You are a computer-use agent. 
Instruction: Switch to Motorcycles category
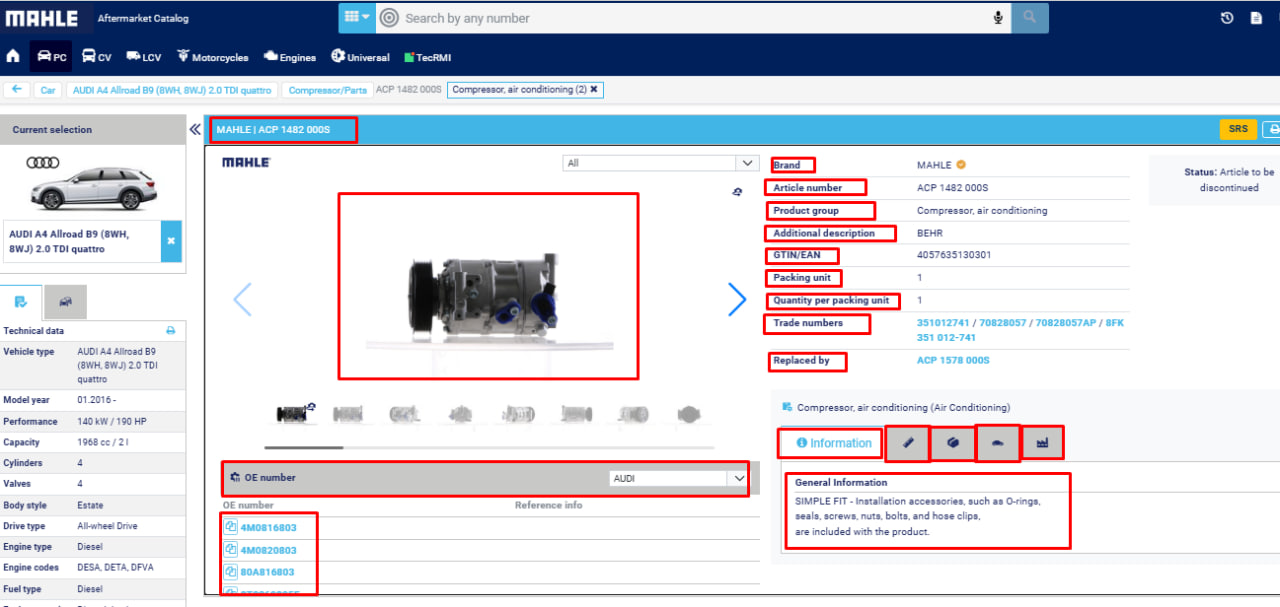213,57
